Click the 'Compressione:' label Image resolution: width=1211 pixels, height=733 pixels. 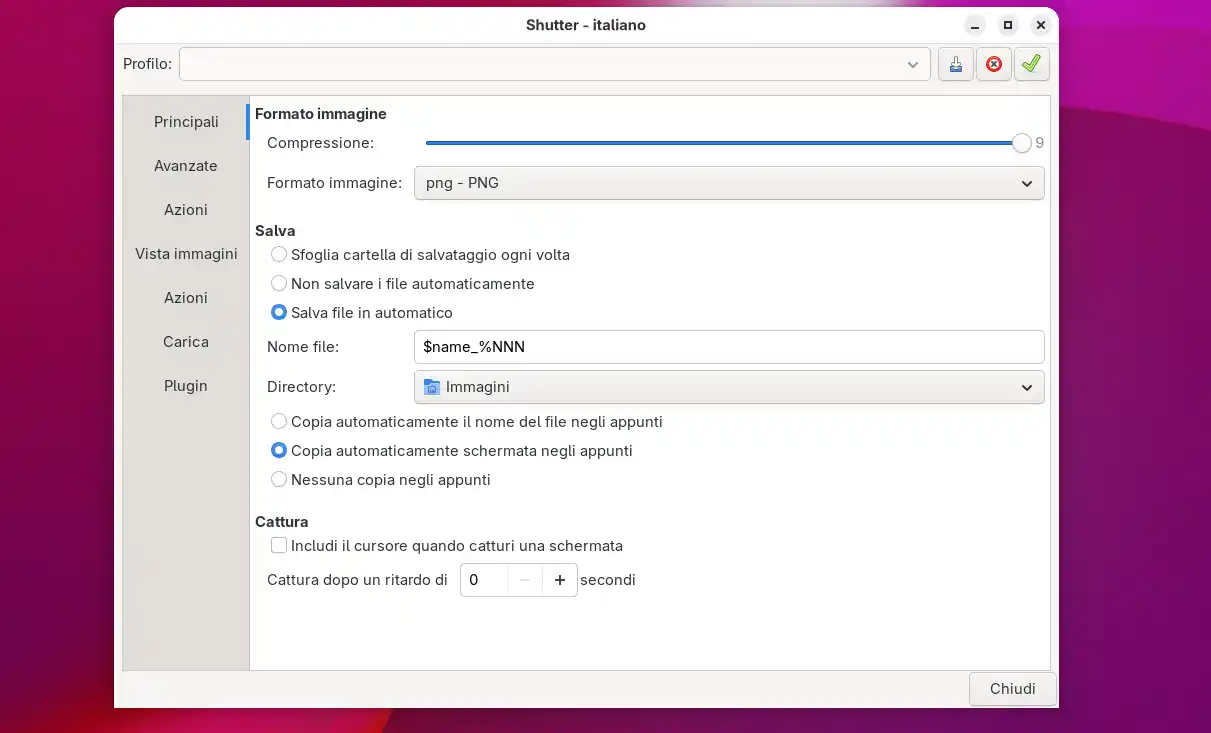pos(320,143)
